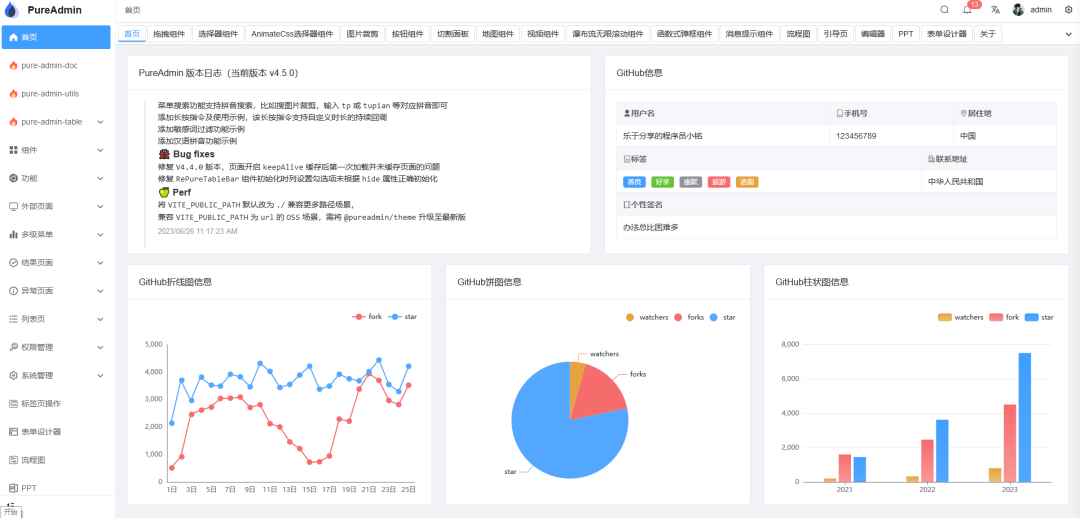
Task: Click the 功能 icon in sidebar
Action: pyautogui.click(x=13, y=178)
